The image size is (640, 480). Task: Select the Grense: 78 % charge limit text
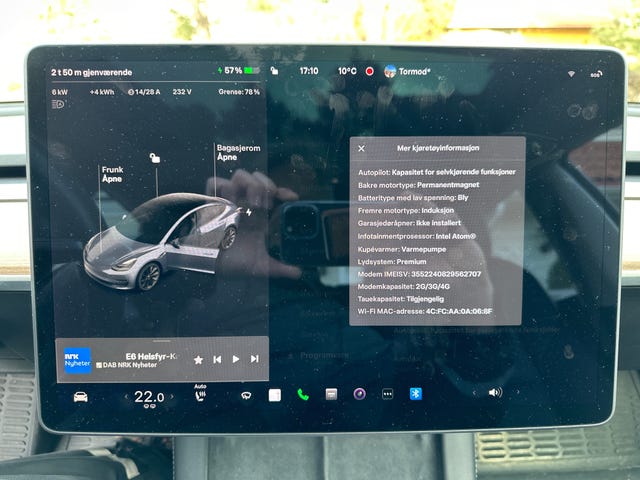click(239, 92)
